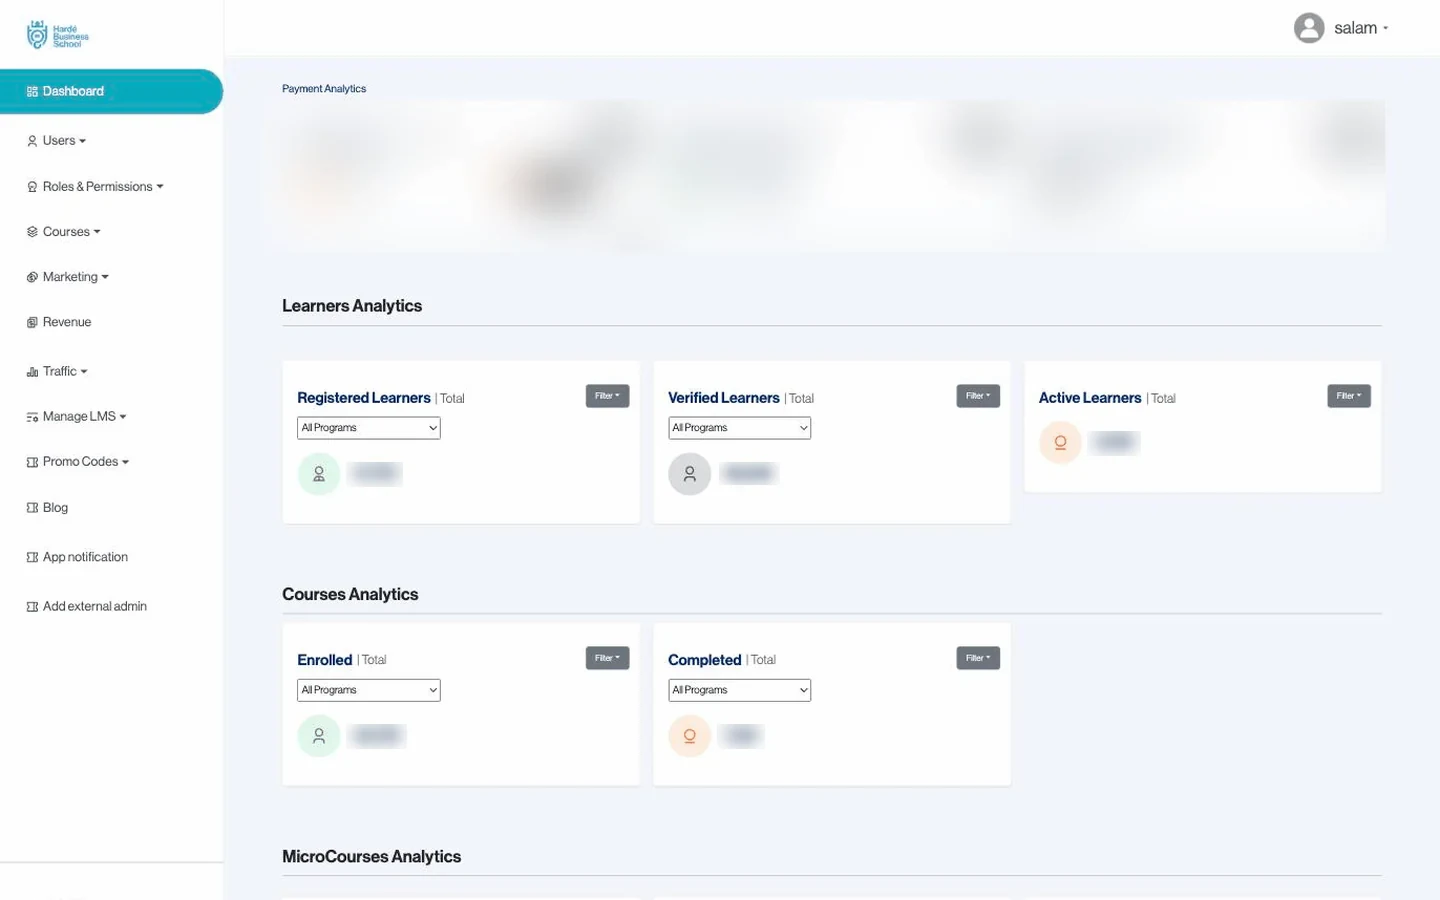The image size is (1440, 900).
Task: Open the Registered Learners All Programs dropdown
Action: click(369, 428)
